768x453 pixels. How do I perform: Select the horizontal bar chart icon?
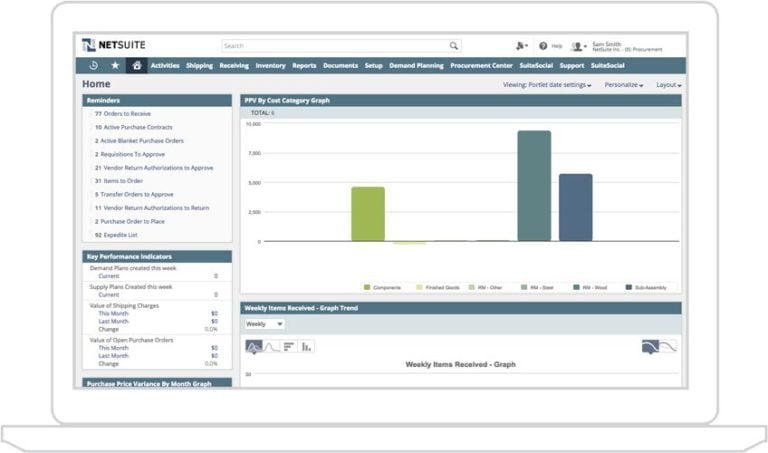click(x=289, y=346)
